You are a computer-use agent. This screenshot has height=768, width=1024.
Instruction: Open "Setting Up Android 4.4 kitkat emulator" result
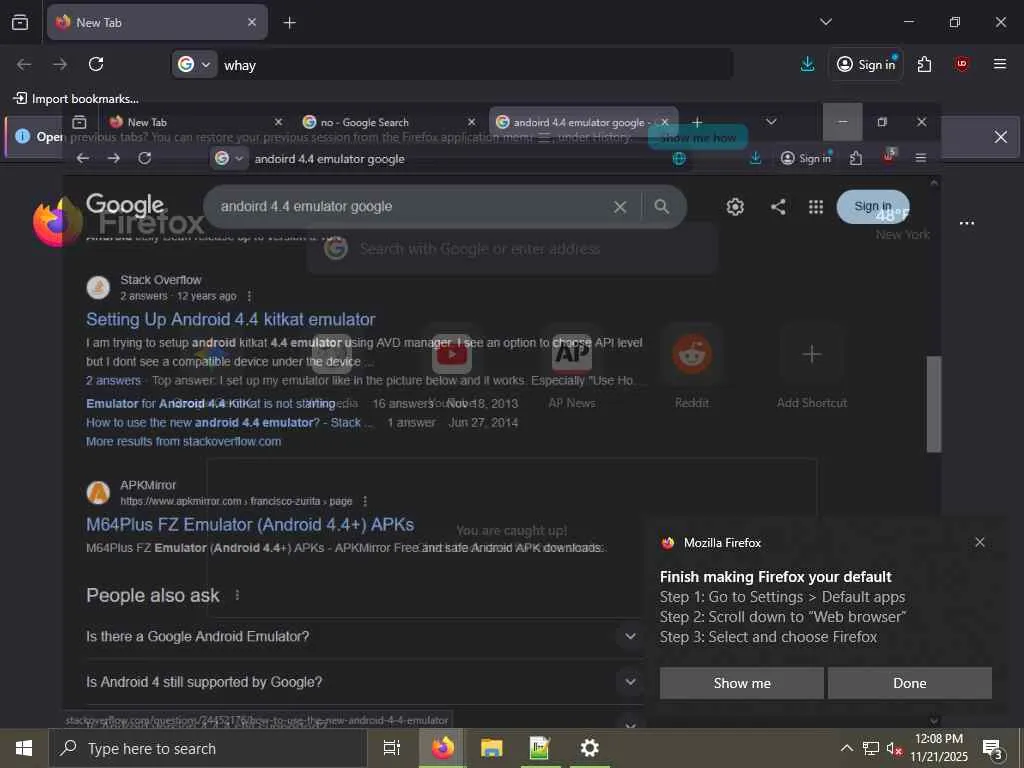(x=231, y=319)
